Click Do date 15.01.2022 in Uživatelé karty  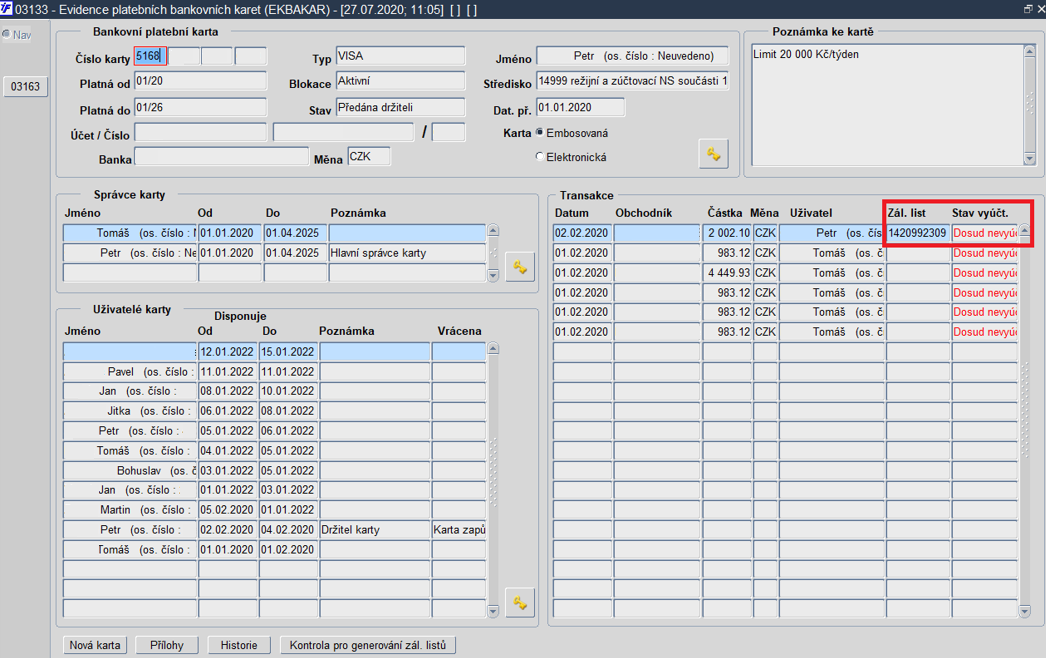pos(288,352)
